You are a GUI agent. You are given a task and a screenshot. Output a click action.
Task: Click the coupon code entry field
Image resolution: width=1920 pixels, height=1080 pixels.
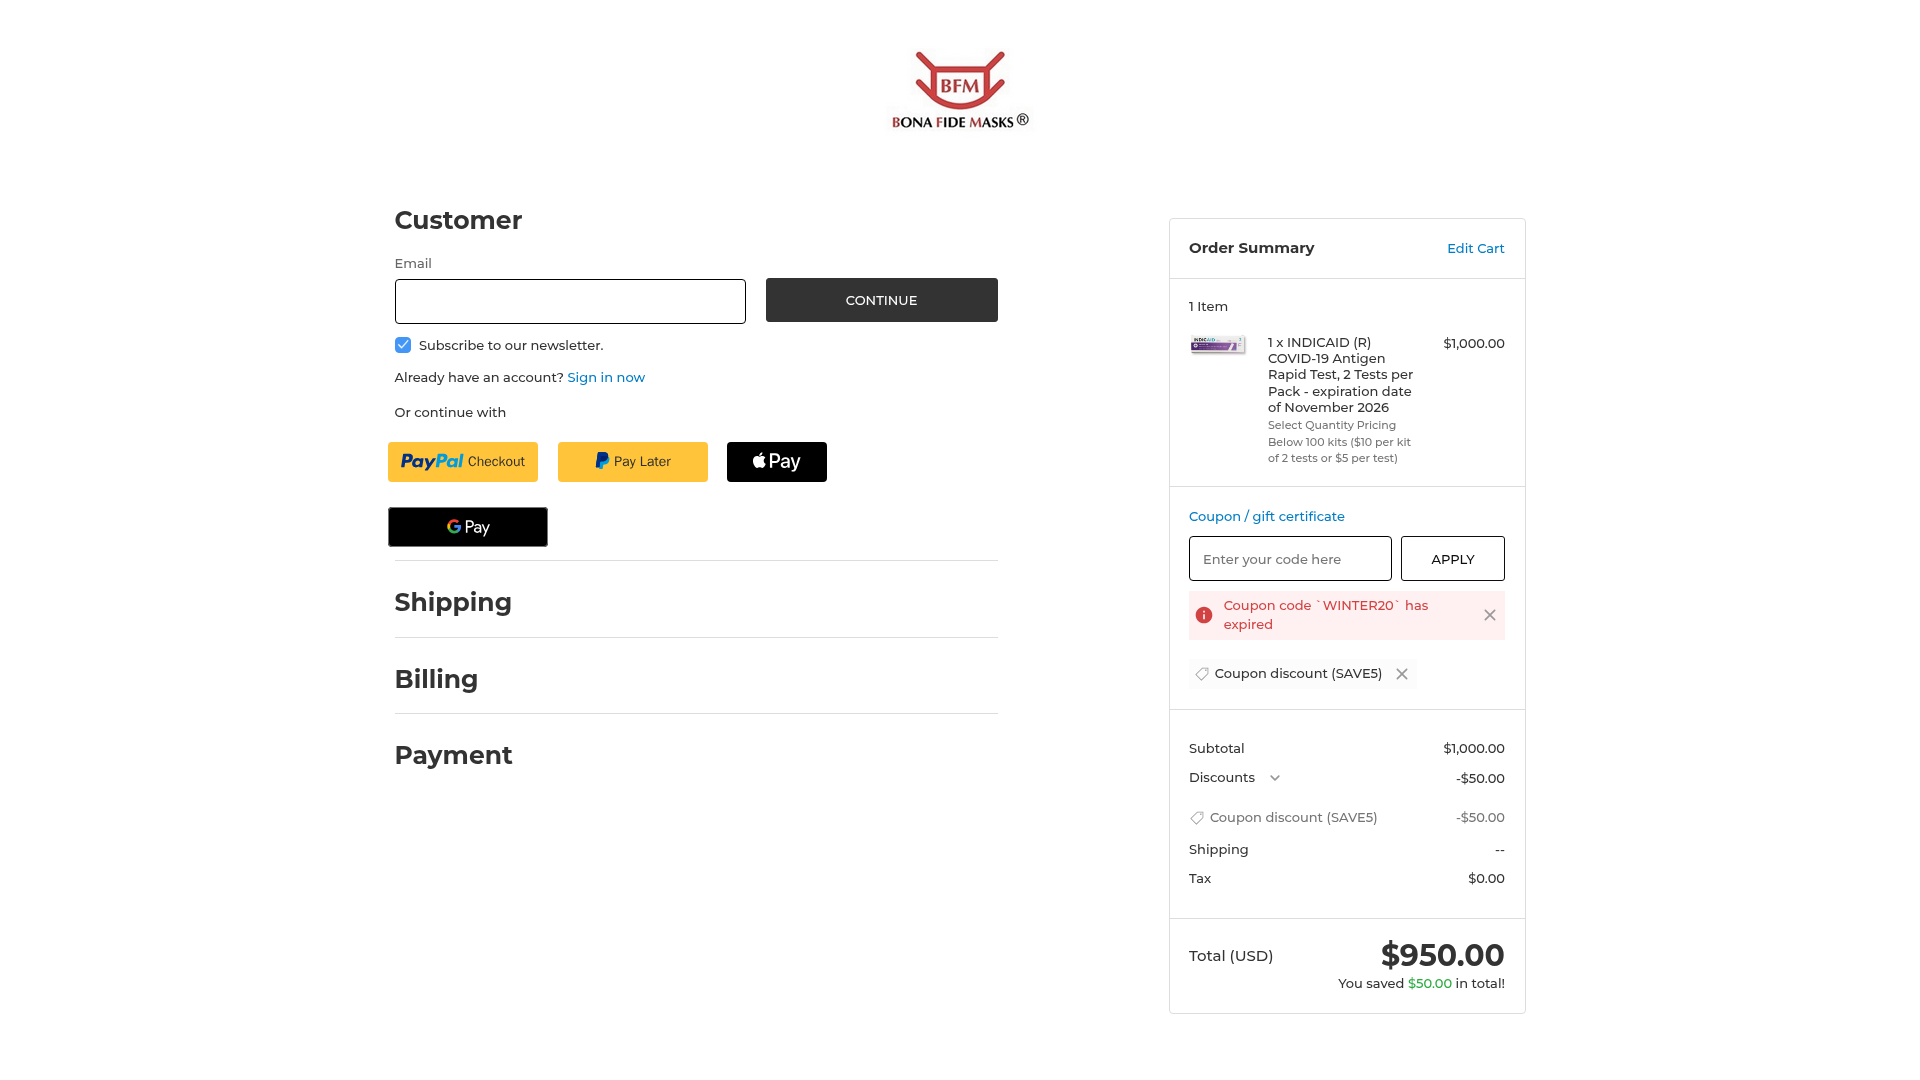(x=1290, y=559)
